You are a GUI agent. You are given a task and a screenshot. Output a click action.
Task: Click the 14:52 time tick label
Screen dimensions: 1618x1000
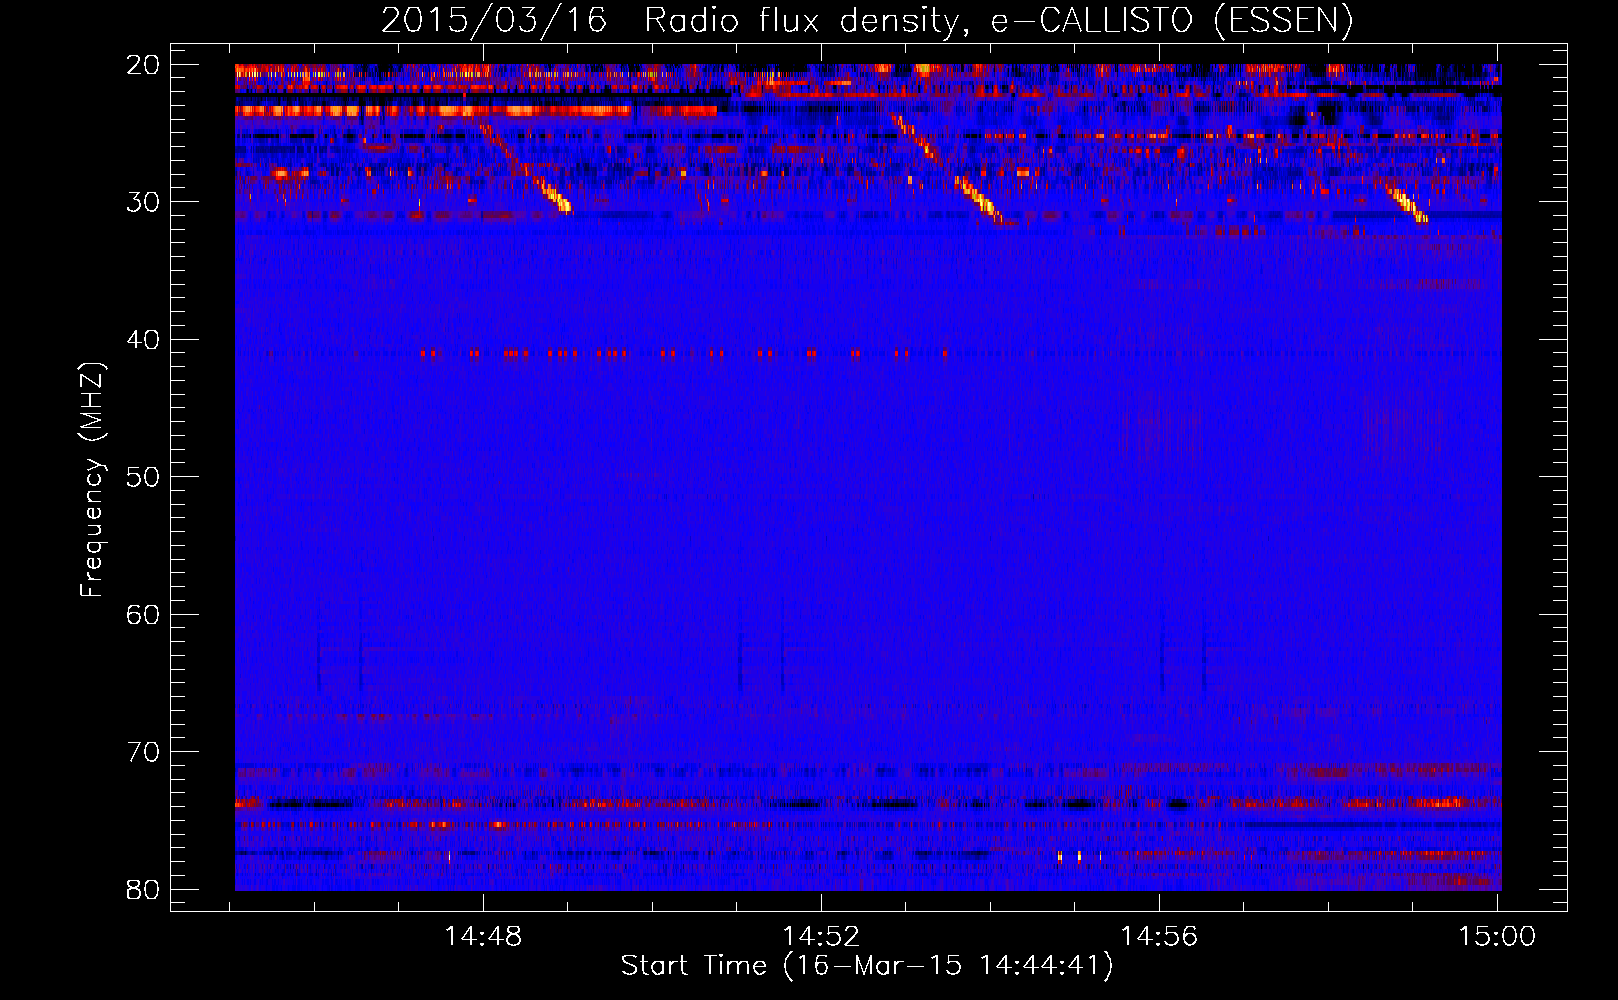[x=821, y=936]
